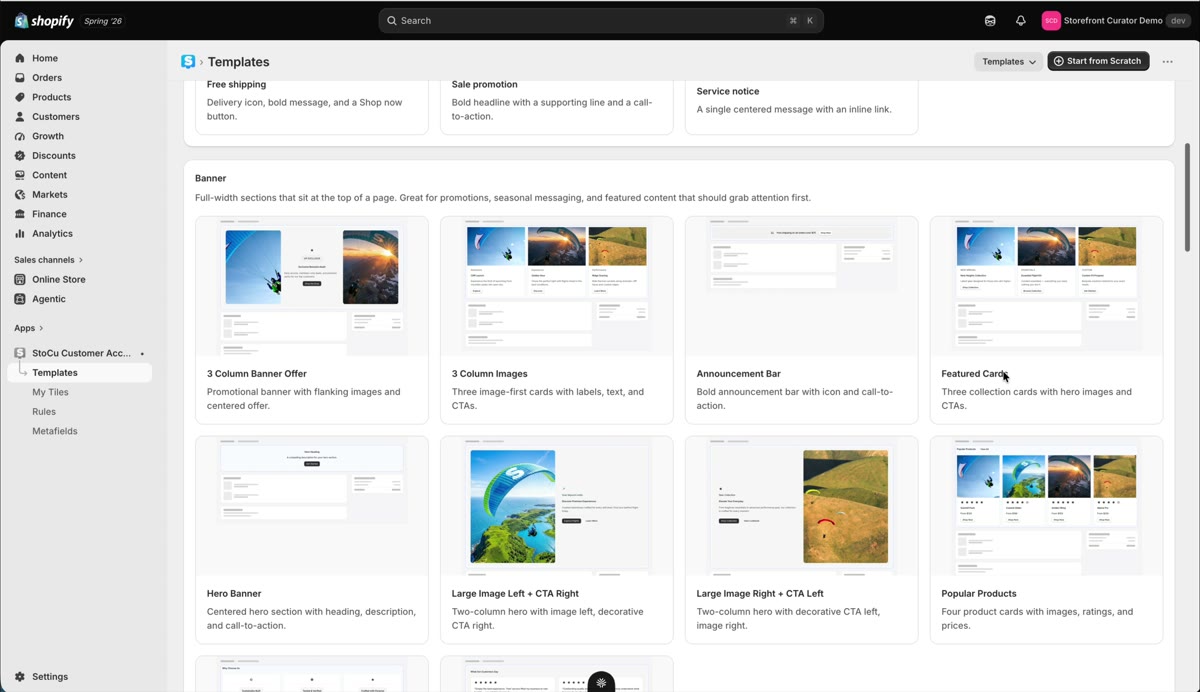
Task: Click the Orders icon in sidebar
Action: click(x=20, y=77)
